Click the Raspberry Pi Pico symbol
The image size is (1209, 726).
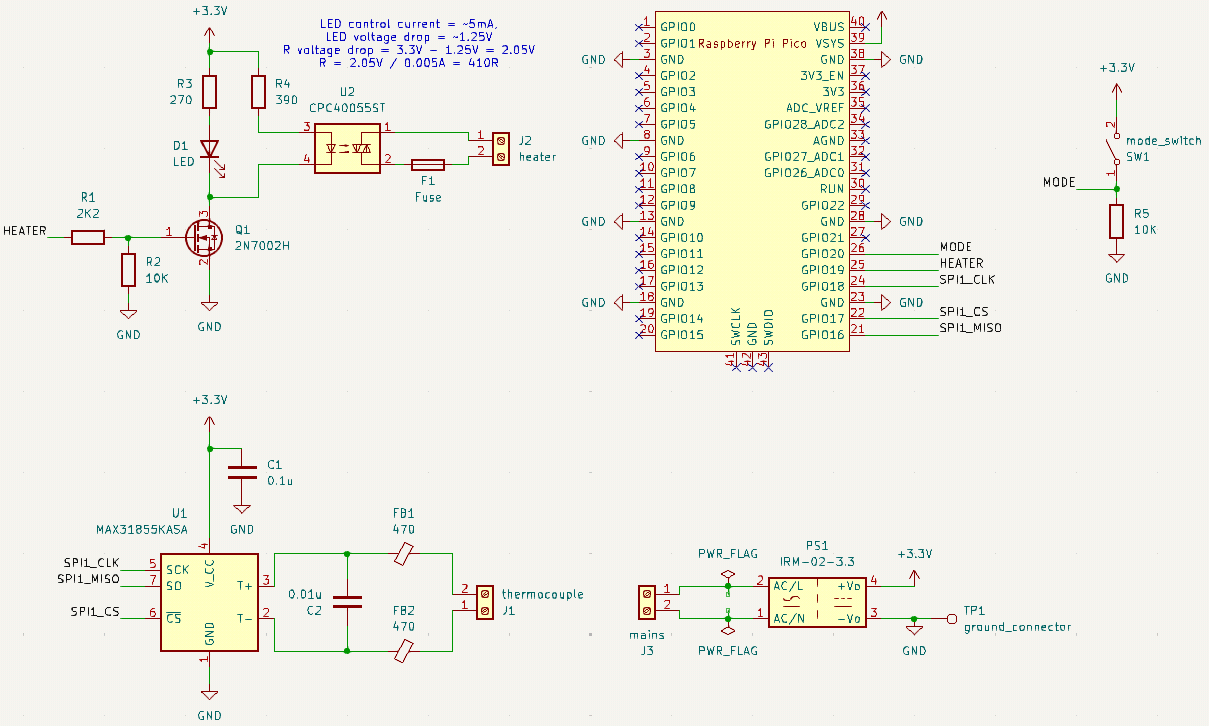[x=752, y=180]
